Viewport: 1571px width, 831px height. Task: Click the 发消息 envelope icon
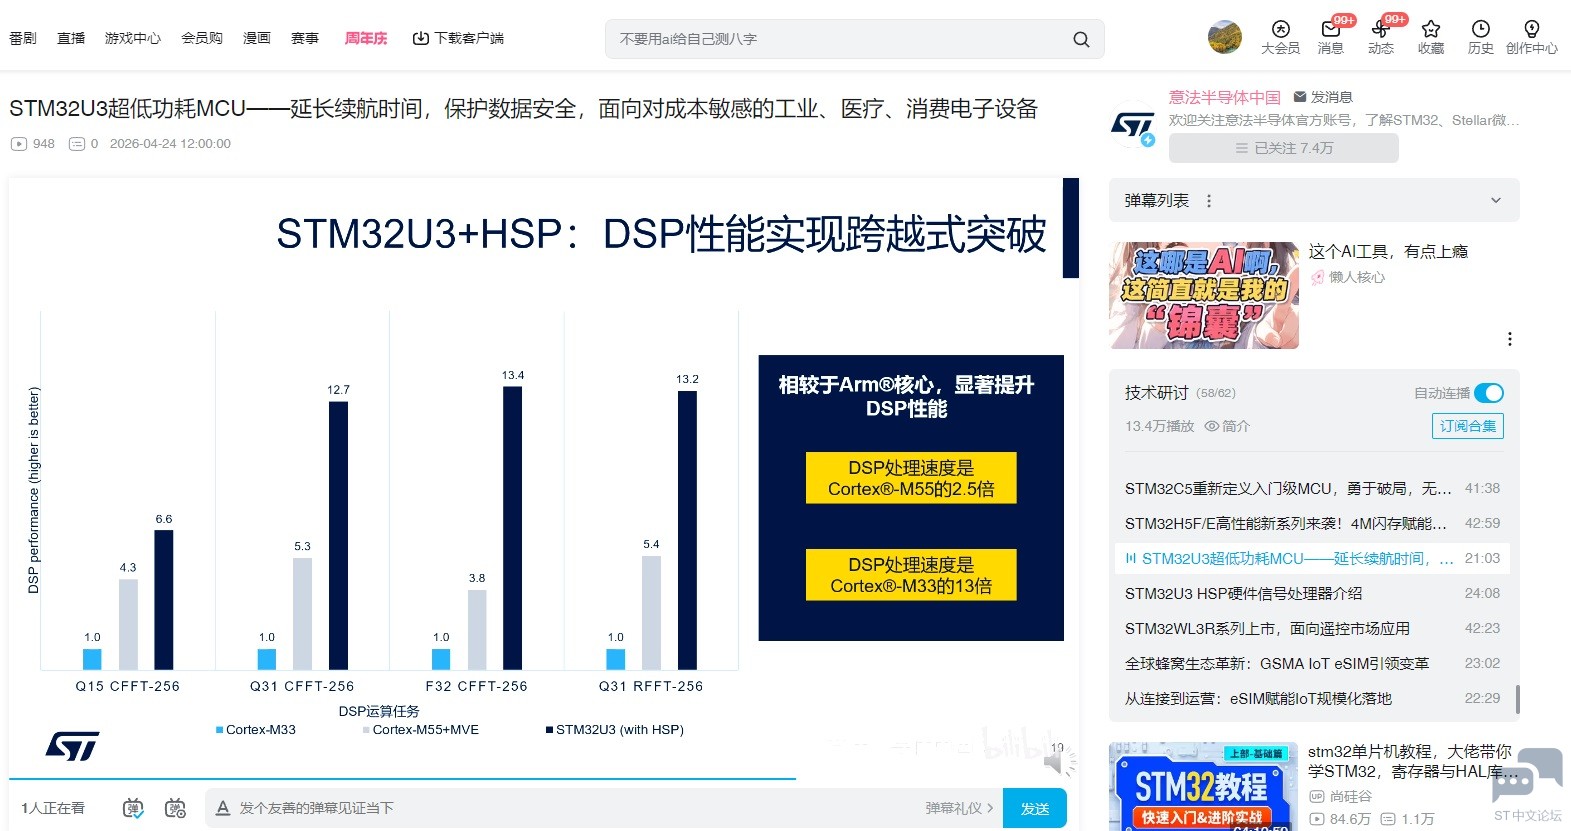pos(1300,97)
